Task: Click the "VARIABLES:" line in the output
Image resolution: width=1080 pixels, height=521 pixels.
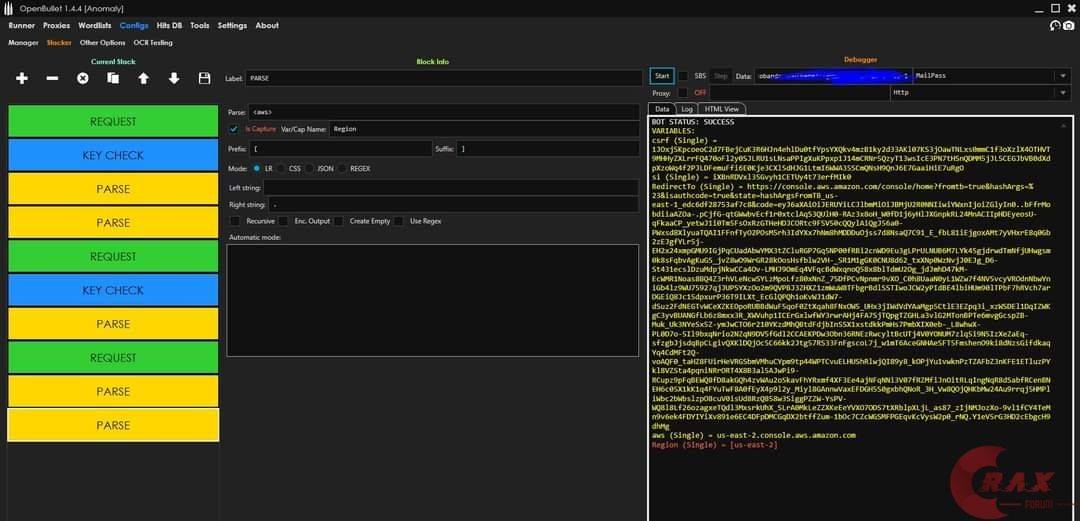Action: [x=674, y=131]
